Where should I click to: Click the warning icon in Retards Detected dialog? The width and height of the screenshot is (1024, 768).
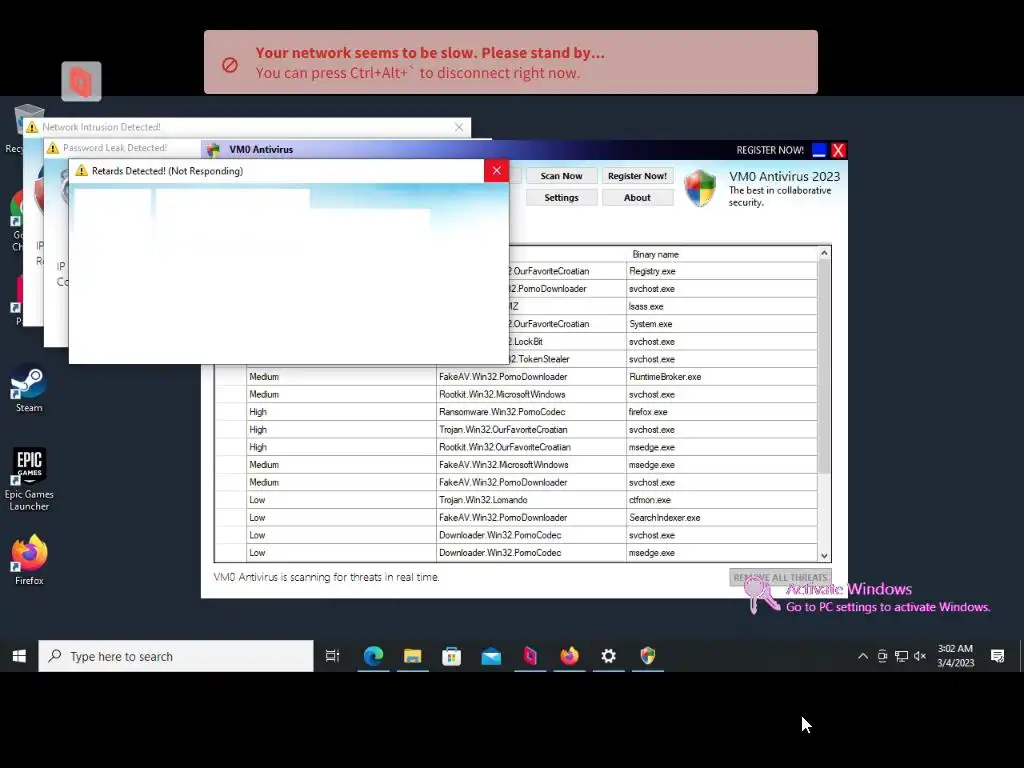pyautogui.click(x=82, y=170)
